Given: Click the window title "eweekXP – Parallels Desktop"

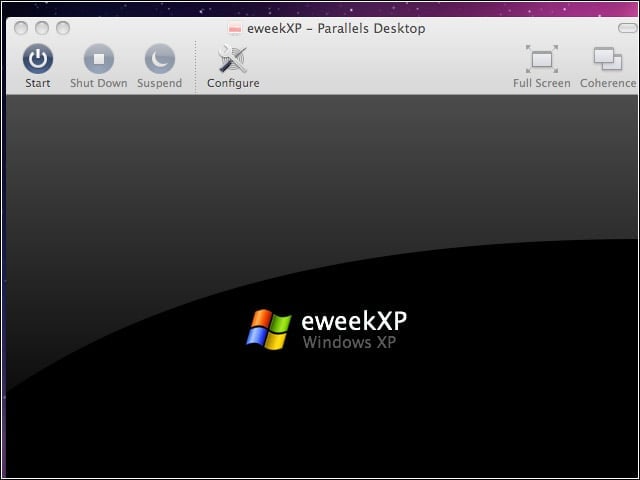Looking at the screenshot, I should (x=336, y=29).
